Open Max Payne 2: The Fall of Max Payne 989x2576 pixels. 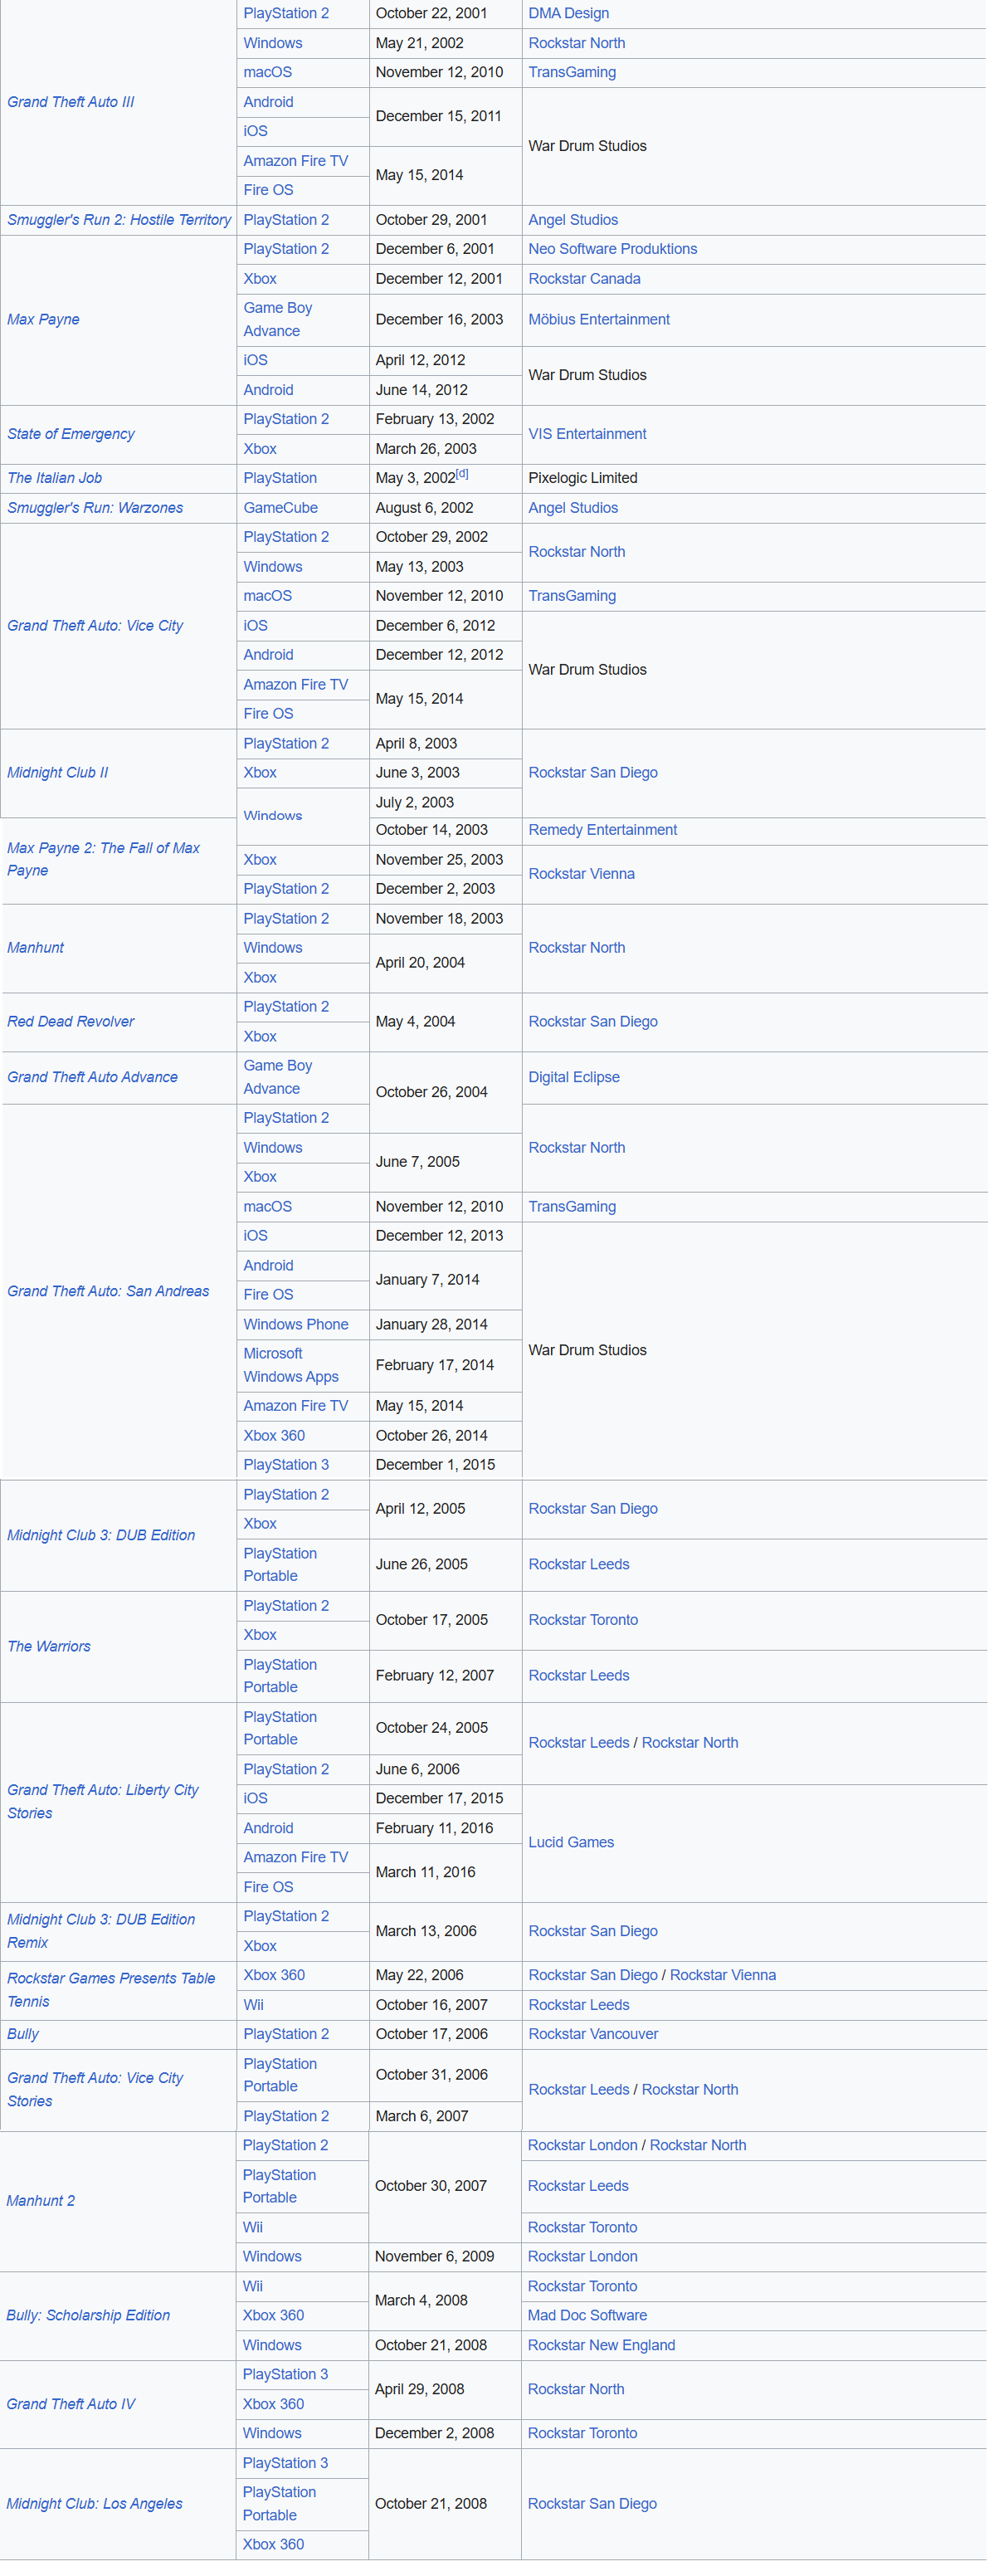[x=103, y=859]
